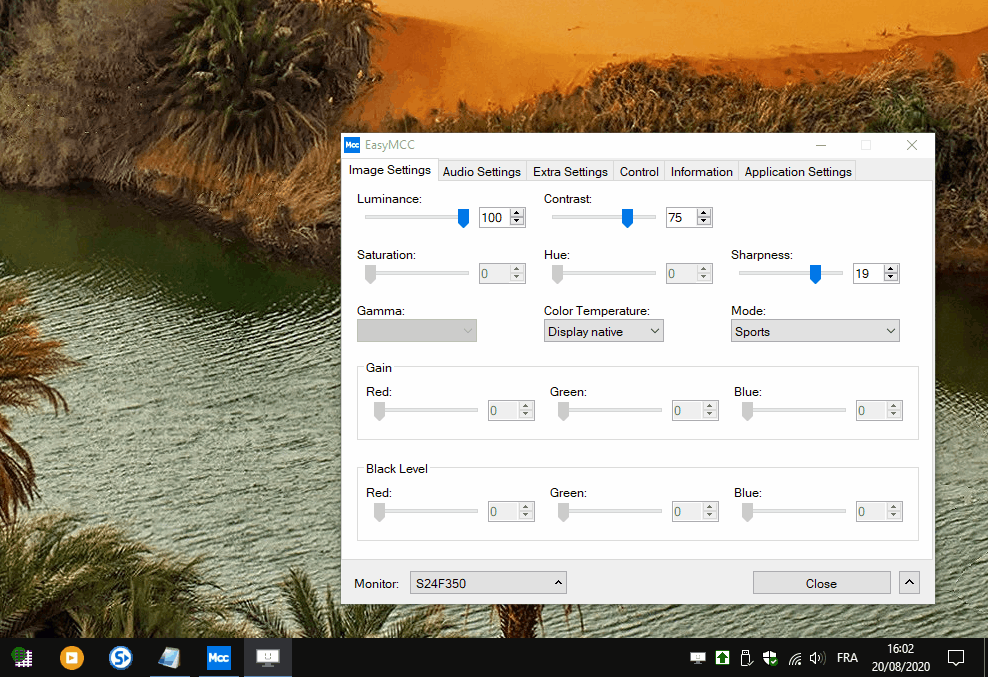This screenshot has height=677, width=988.
Task: Click the Sharpness value field showing 19
Action: point(868,274)
